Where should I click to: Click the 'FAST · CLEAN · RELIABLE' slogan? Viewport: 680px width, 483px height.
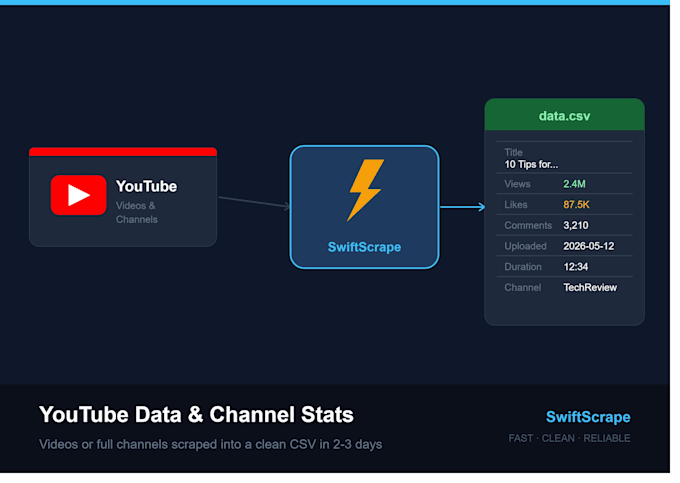pyautogui.click(x=569, y=438)
